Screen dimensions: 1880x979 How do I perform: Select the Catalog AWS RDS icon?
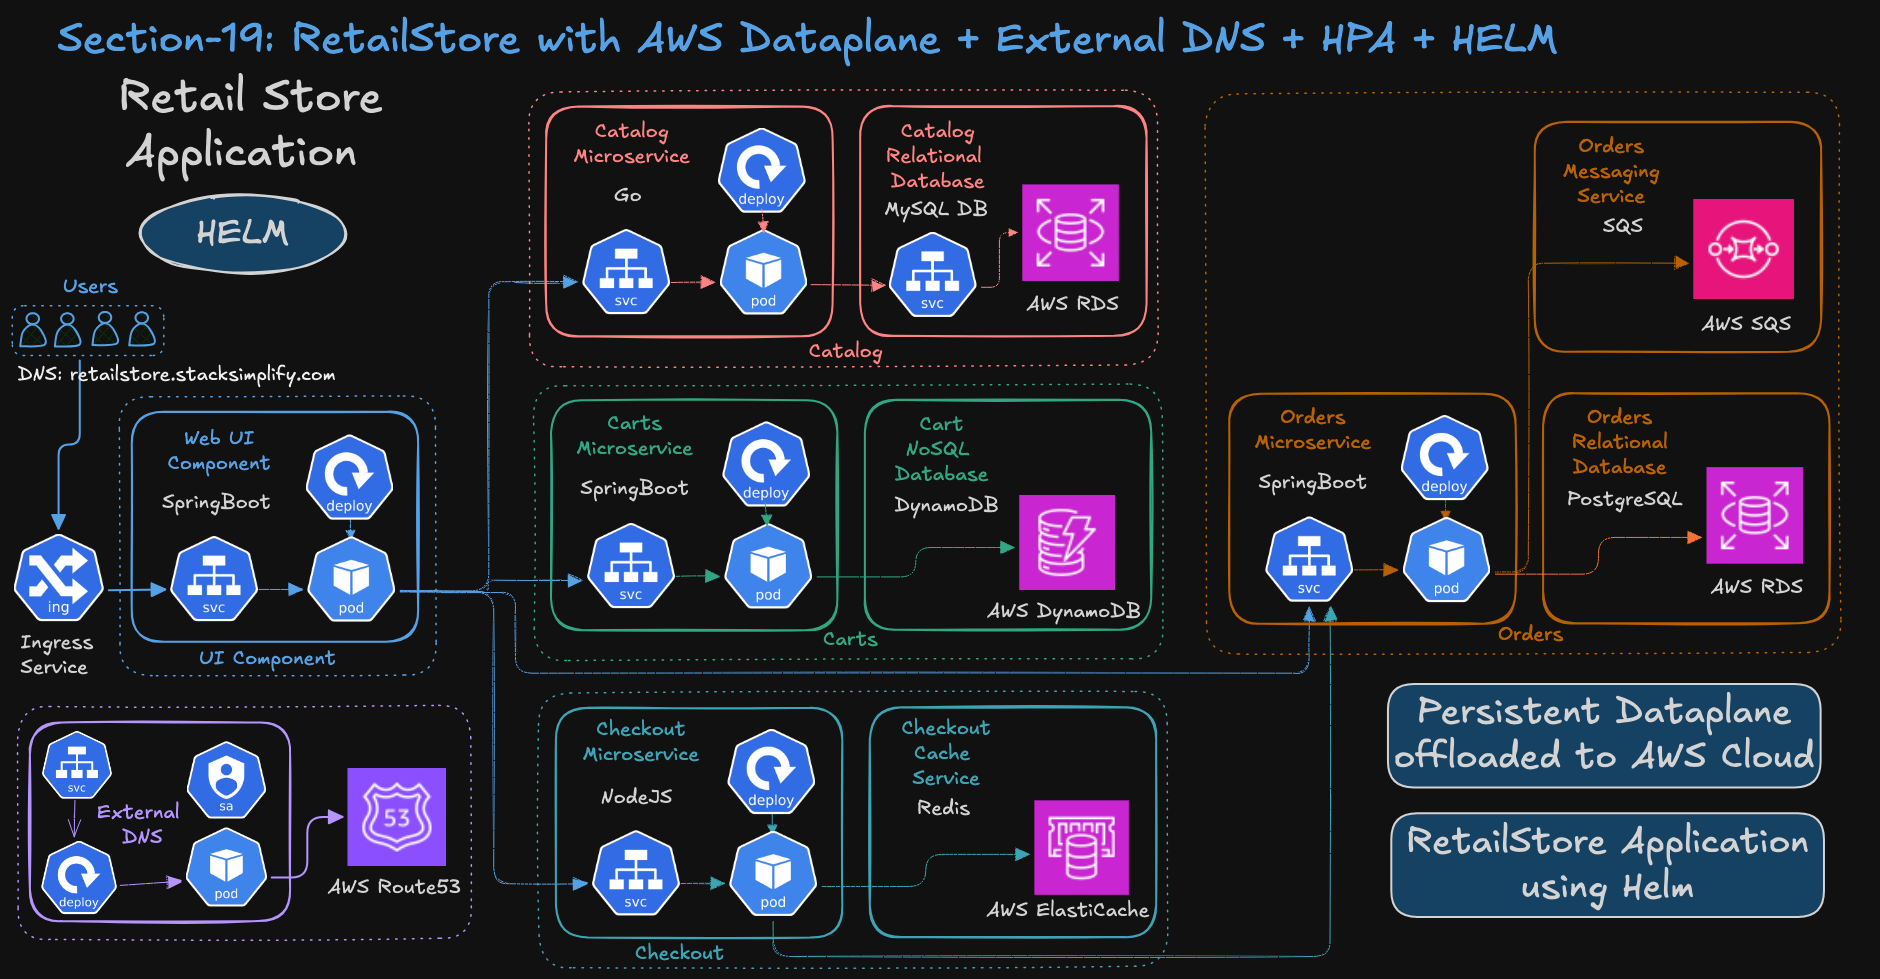(1069, 233)
